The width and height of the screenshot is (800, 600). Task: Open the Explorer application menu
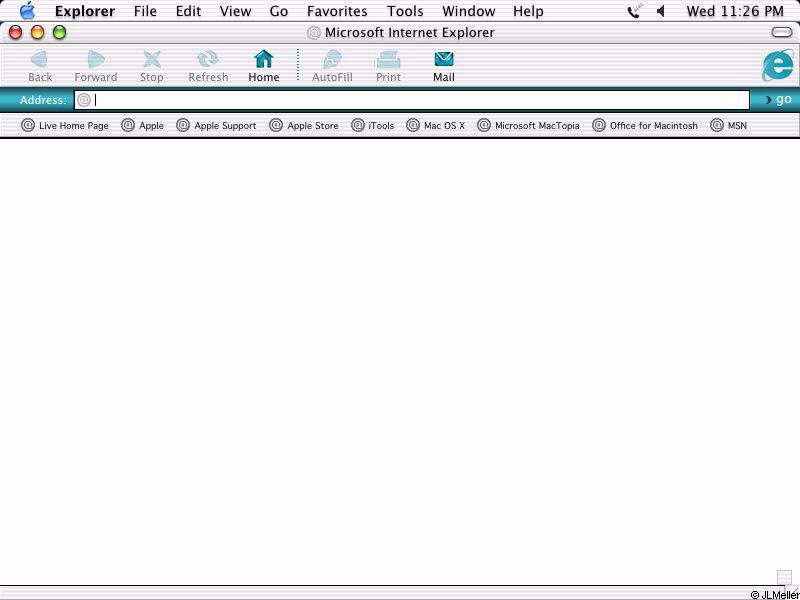pyautogui.click(x=85, y=11)
